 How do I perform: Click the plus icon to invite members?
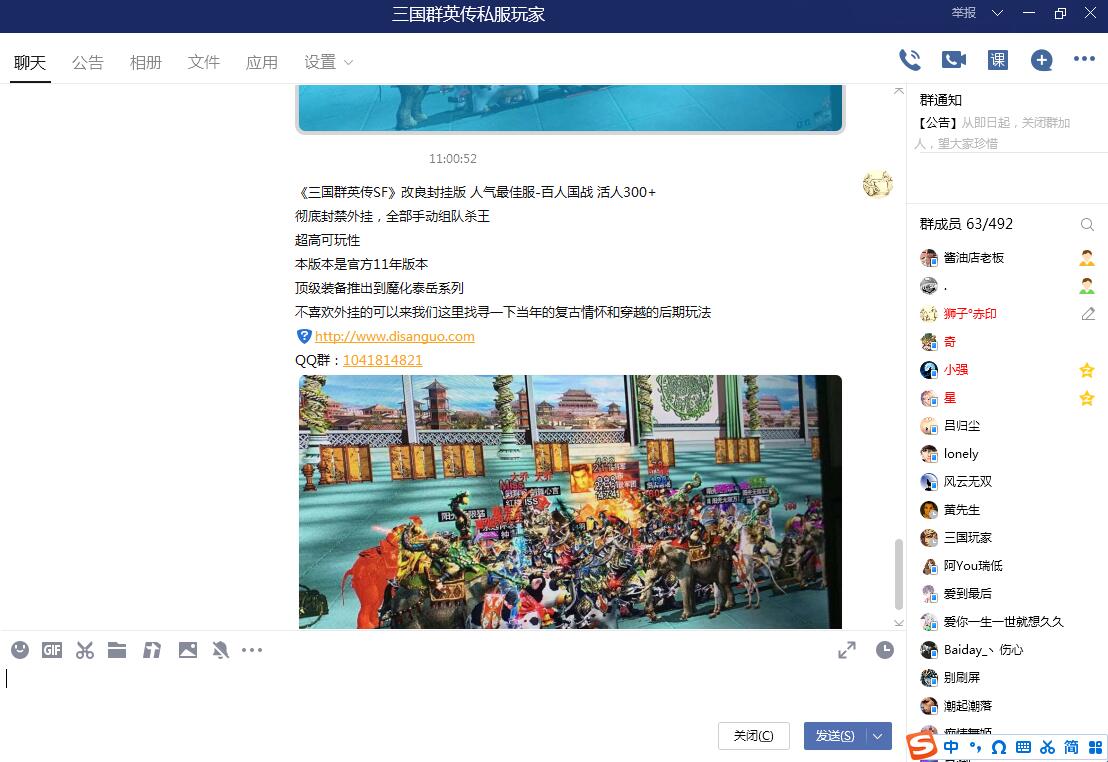1042,60
